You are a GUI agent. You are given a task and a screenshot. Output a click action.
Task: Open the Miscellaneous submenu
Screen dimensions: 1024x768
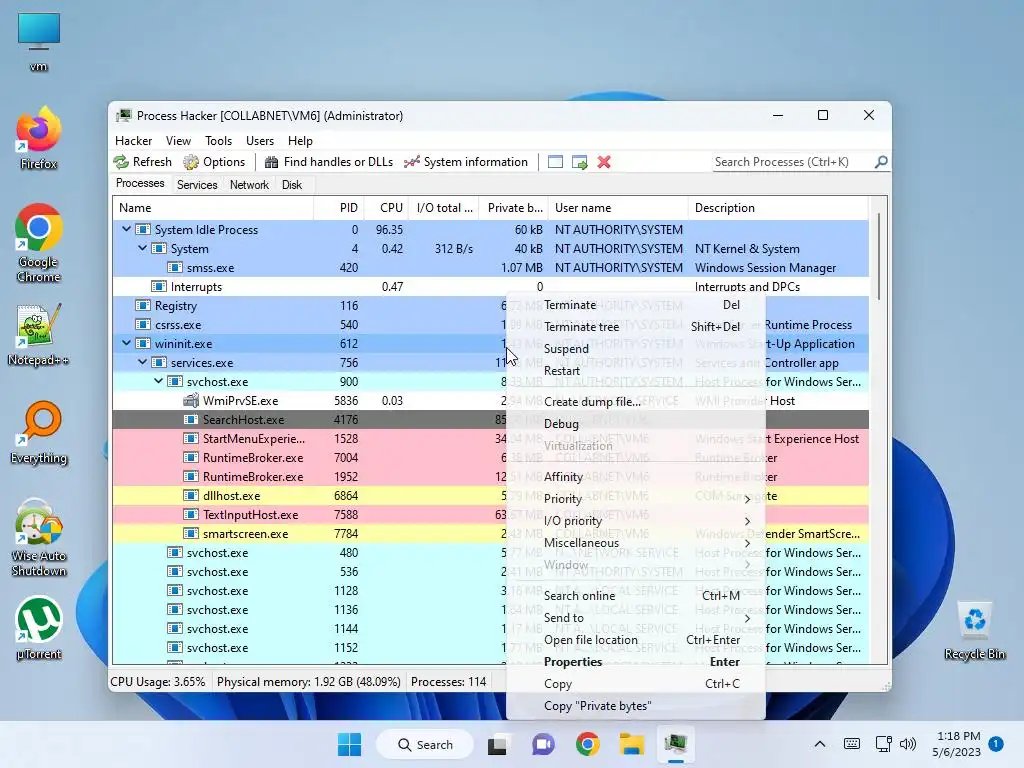tap(636, 543)
